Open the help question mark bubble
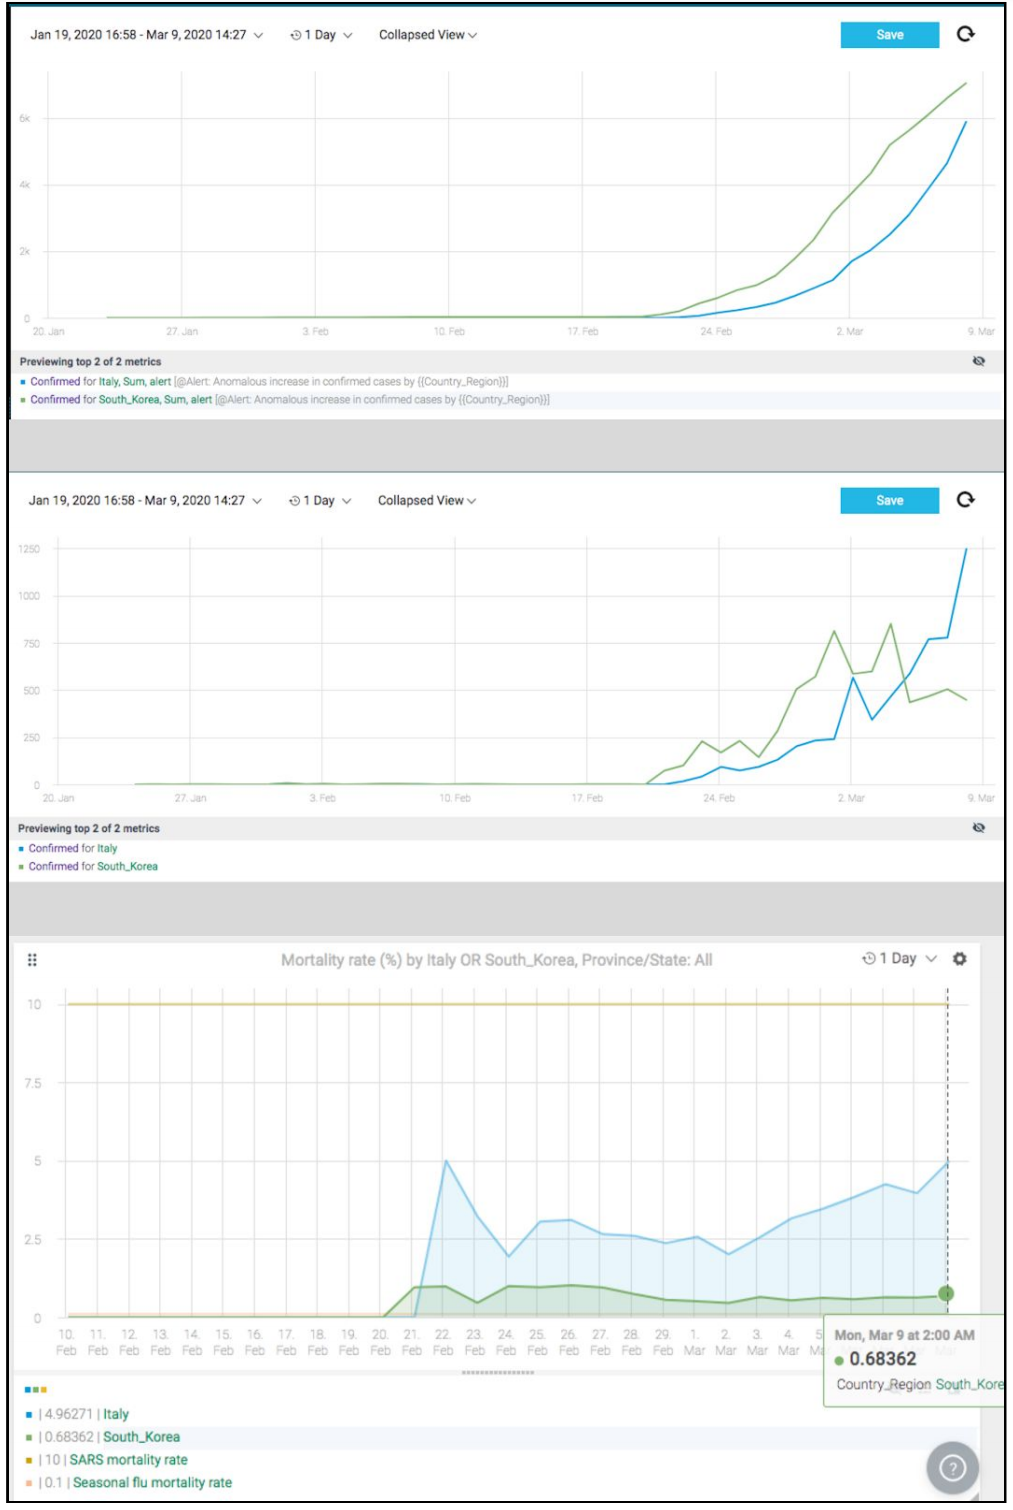The image size is (1013, 1510). pyautogui.click(x=952, y=1467)
